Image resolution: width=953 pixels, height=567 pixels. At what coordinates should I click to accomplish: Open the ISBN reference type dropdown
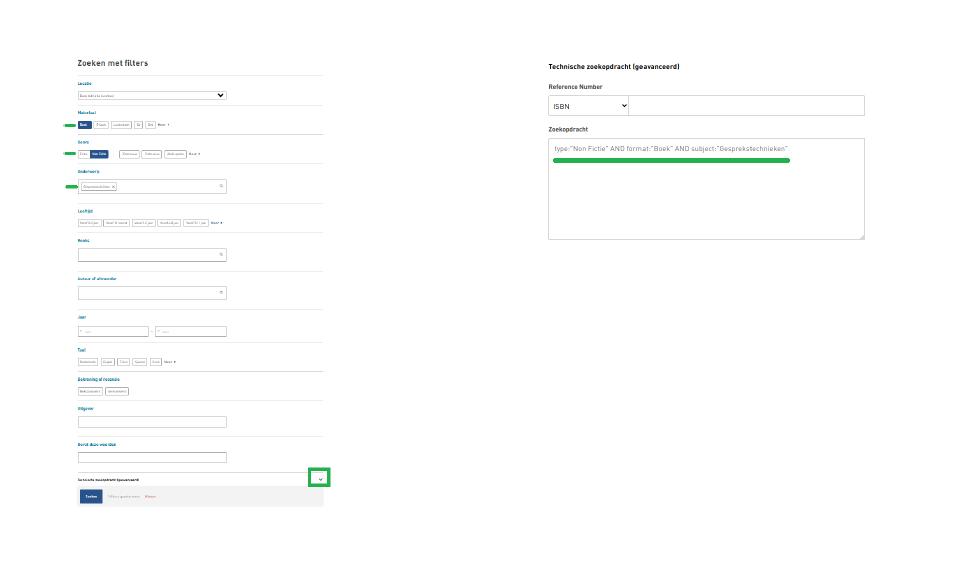(x=588, y=106)
